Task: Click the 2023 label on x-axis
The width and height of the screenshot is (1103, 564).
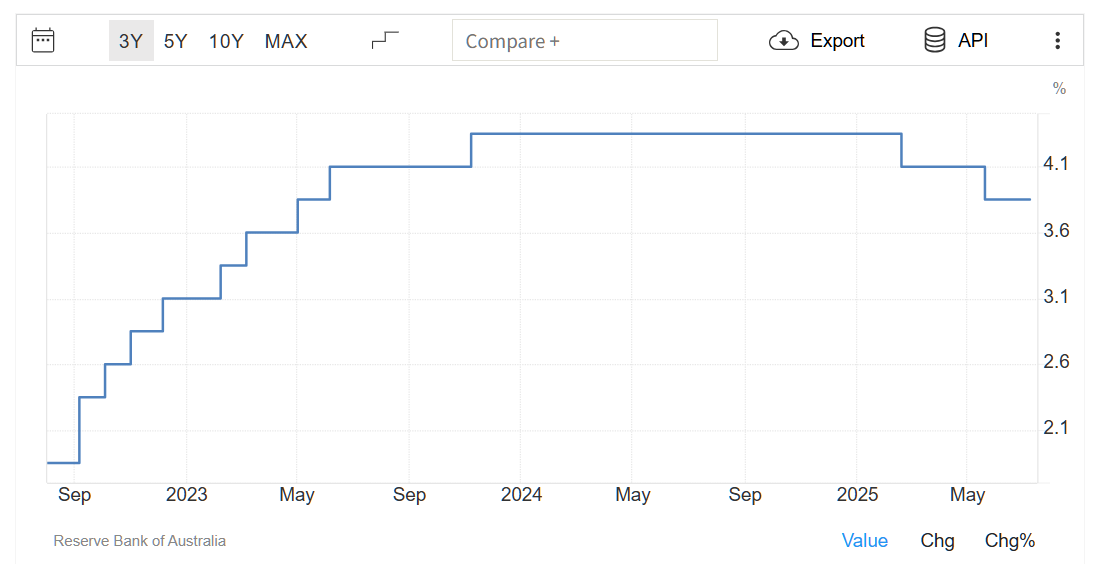Action: point(186,495)
